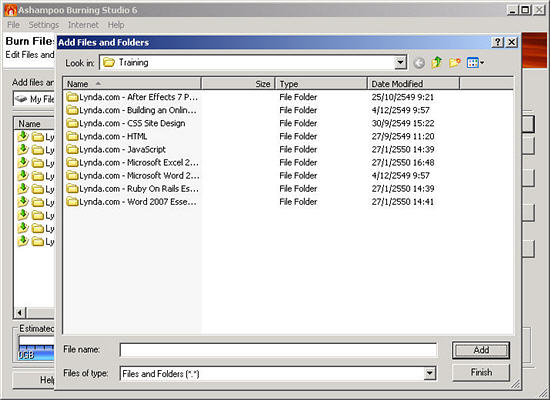The height and width of the screenshot is (400, 550).
Task: Select folder Lynda.com - Microsoft Excel
Action: pyautogui.click(x=132, y=162)
